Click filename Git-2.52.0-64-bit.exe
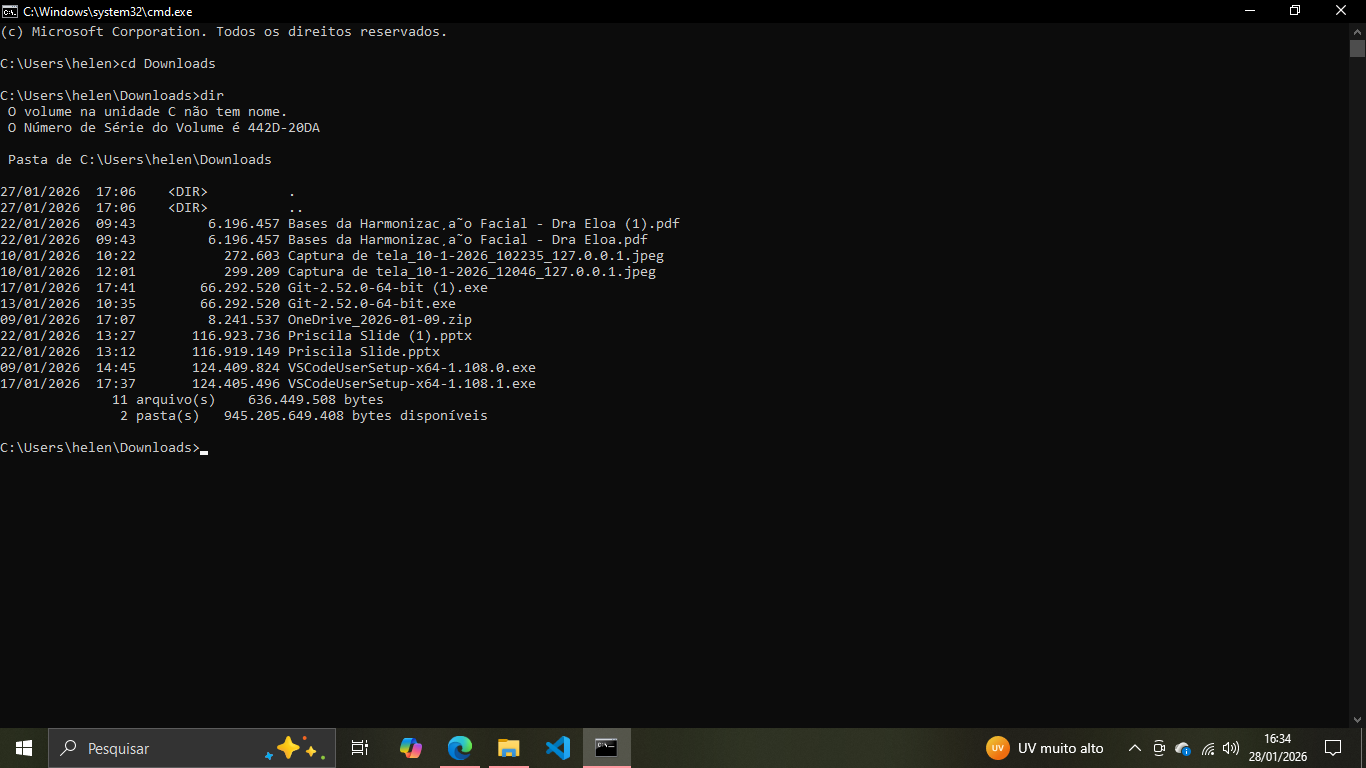This screenshot has height=768, width=1366. click(x=372, y=303)
